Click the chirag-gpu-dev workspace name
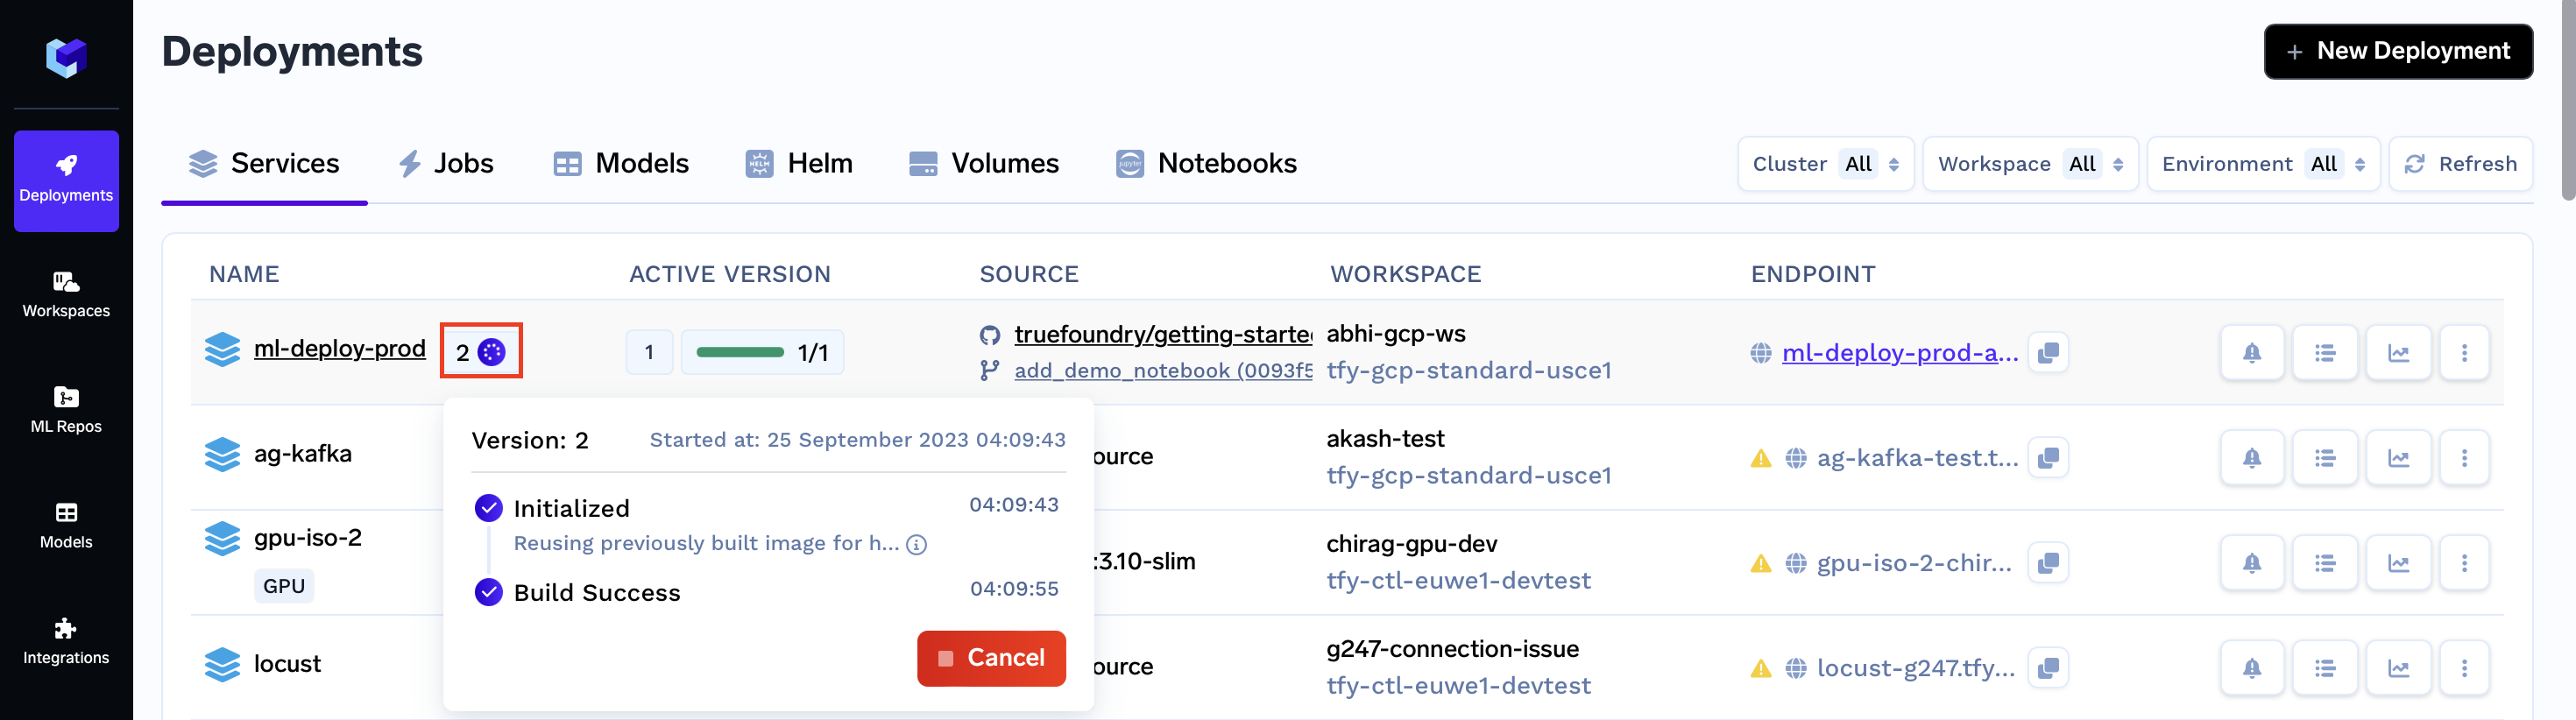 [x=1412, y=544]
